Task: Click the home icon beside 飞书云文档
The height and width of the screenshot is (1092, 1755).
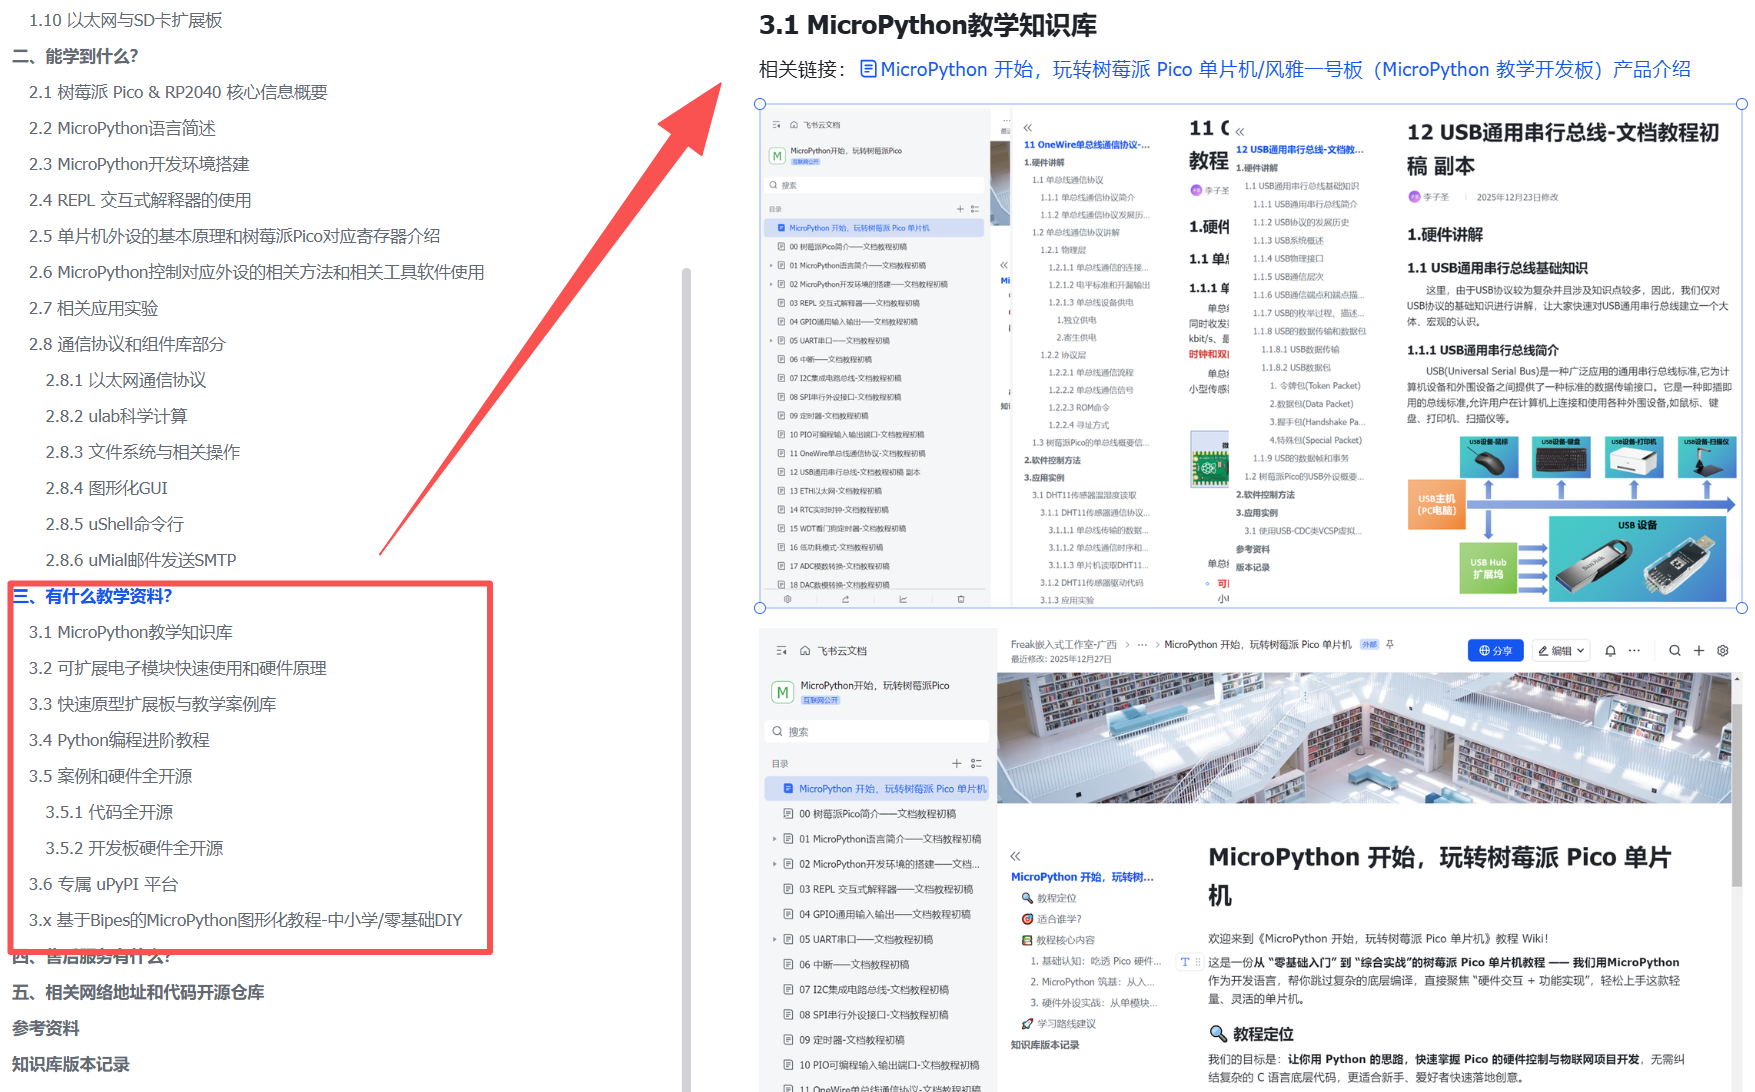Action: [x=805, y=650]
